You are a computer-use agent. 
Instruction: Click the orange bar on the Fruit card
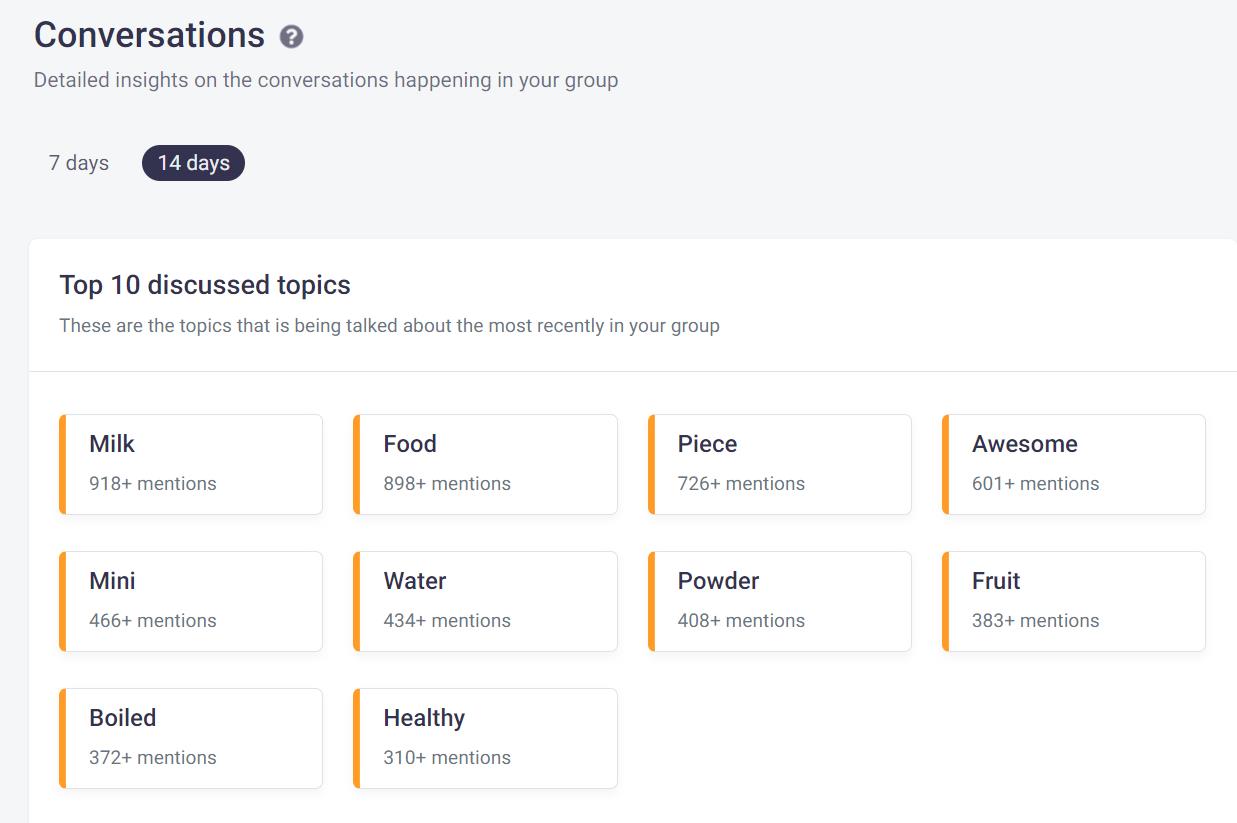click(946, 600)
